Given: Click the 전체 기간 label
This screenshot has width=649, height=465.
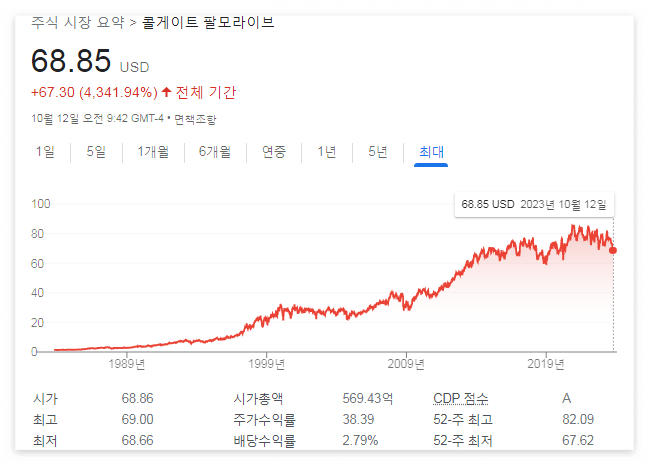Looking at the screenshot, I should click(206, 92).
